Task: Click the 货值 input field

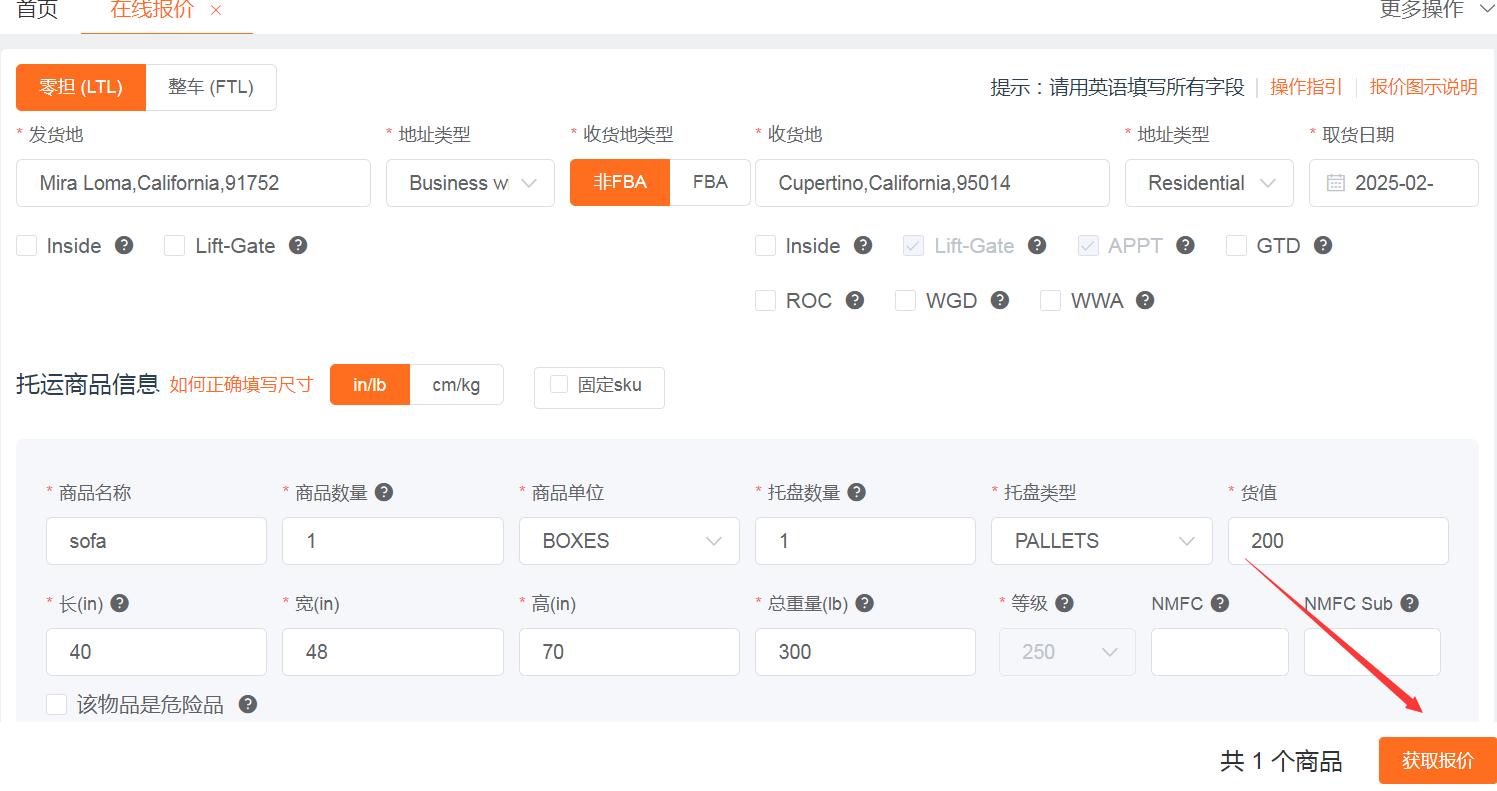Action: (x=1337, y=541)
